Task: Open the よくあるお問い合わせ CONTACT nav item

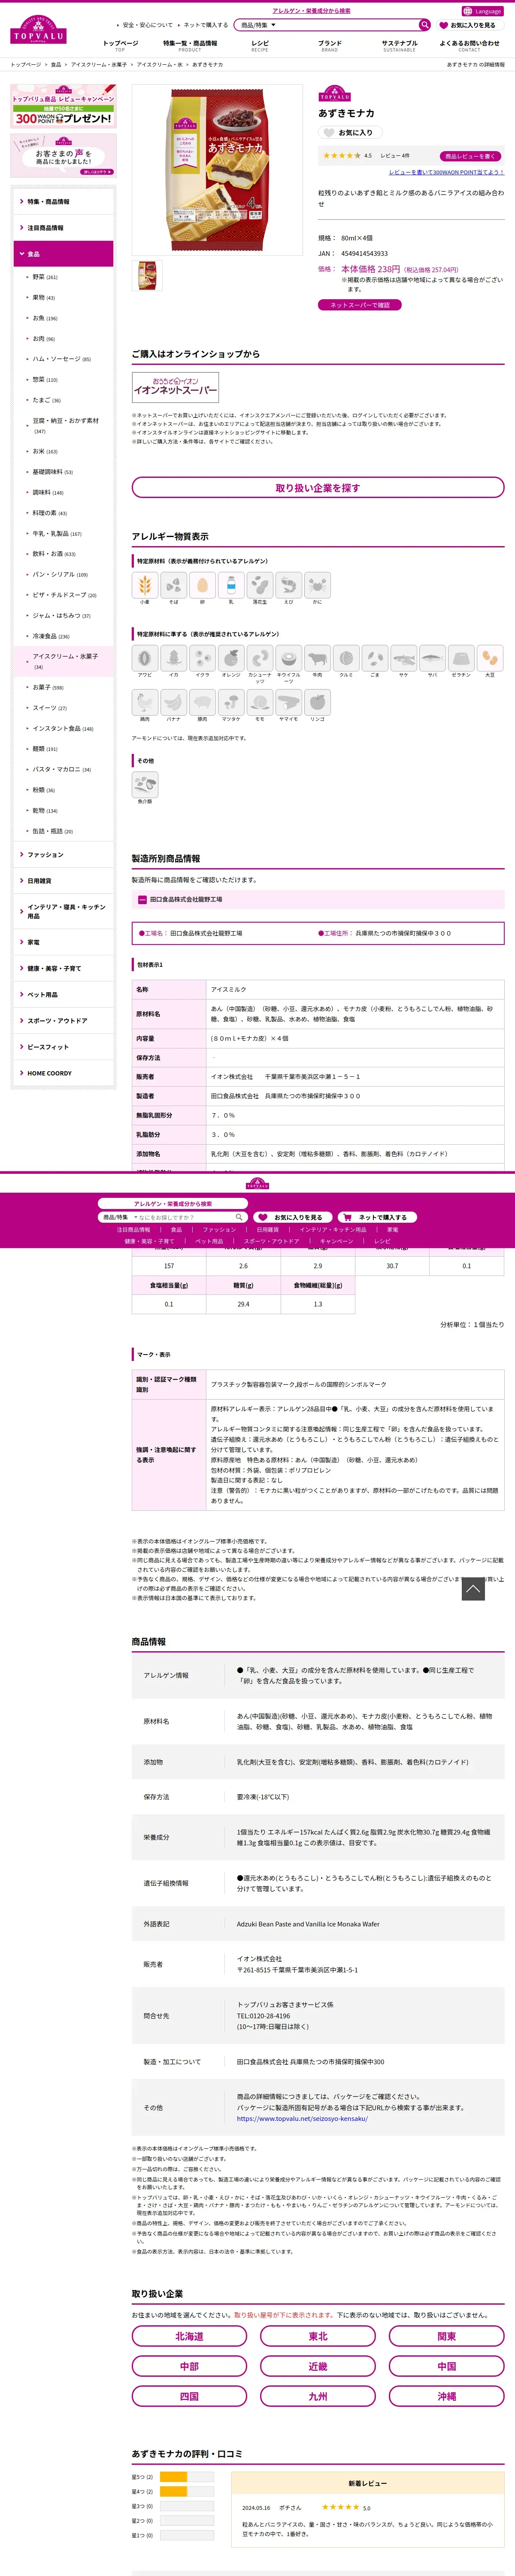Action: coord(469,45)
